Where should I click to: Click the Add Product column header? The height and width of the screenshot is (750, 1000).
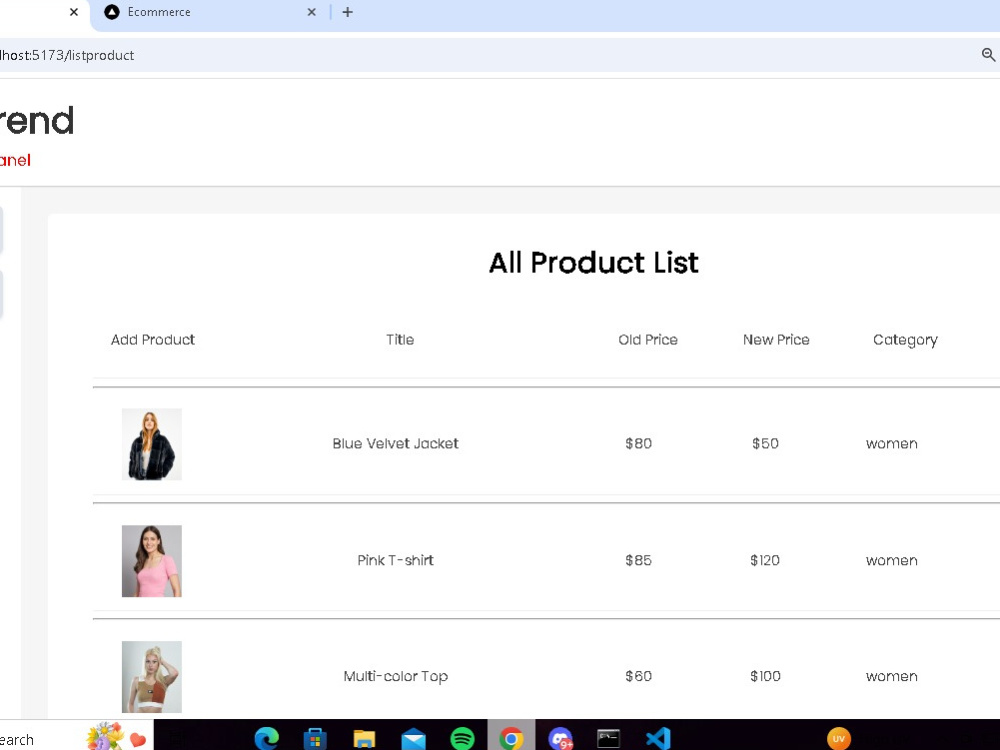coord(153,340)
